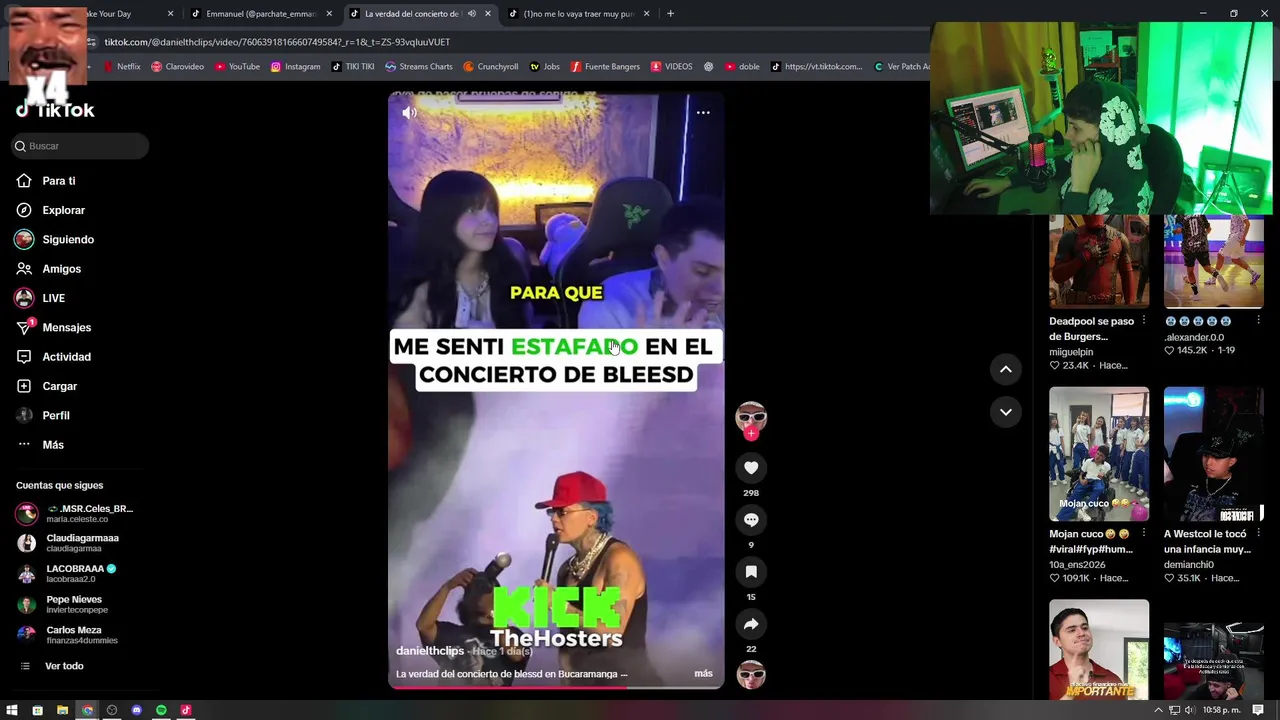Open A Westcol le tocó video thumbnail
1280x720 pixels.
(x=1214, y=454)
